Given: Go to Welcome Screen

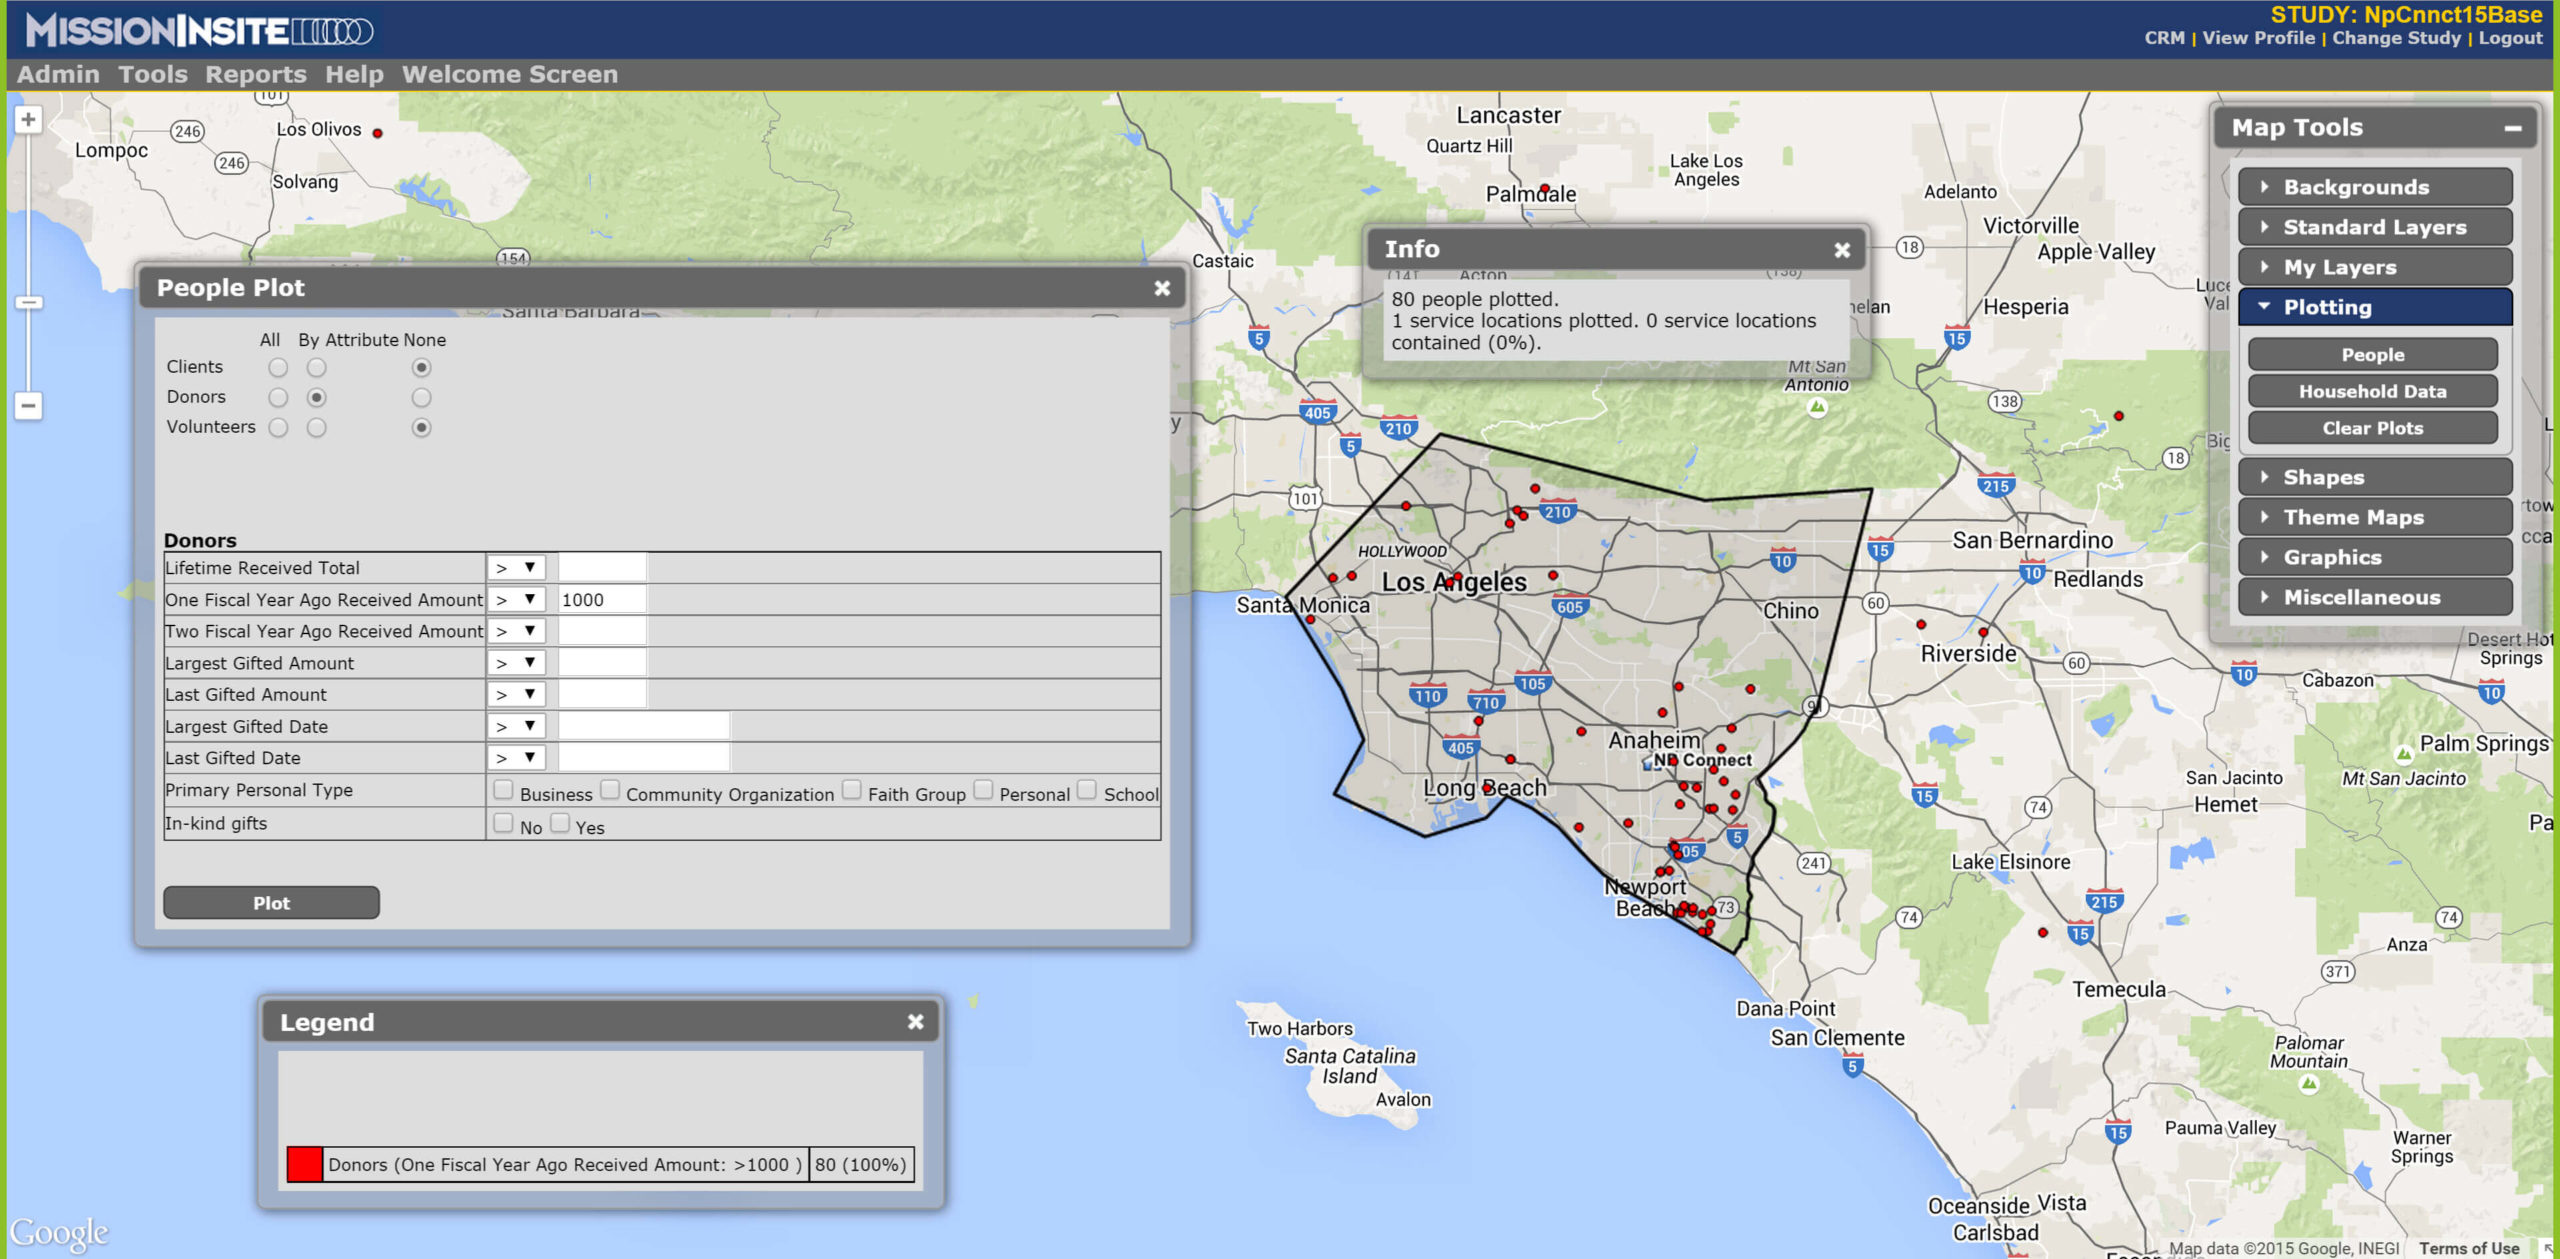Looking at the screenshot, I should click(x=510, y=75).
